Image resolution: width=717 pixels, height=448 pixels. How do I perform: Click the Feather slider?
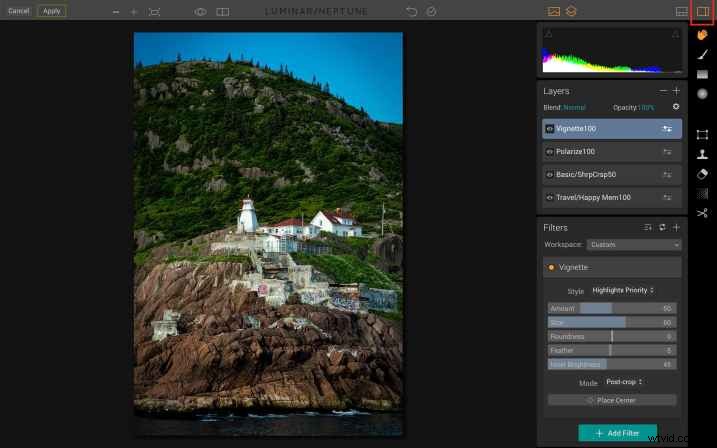click(612, 350)
